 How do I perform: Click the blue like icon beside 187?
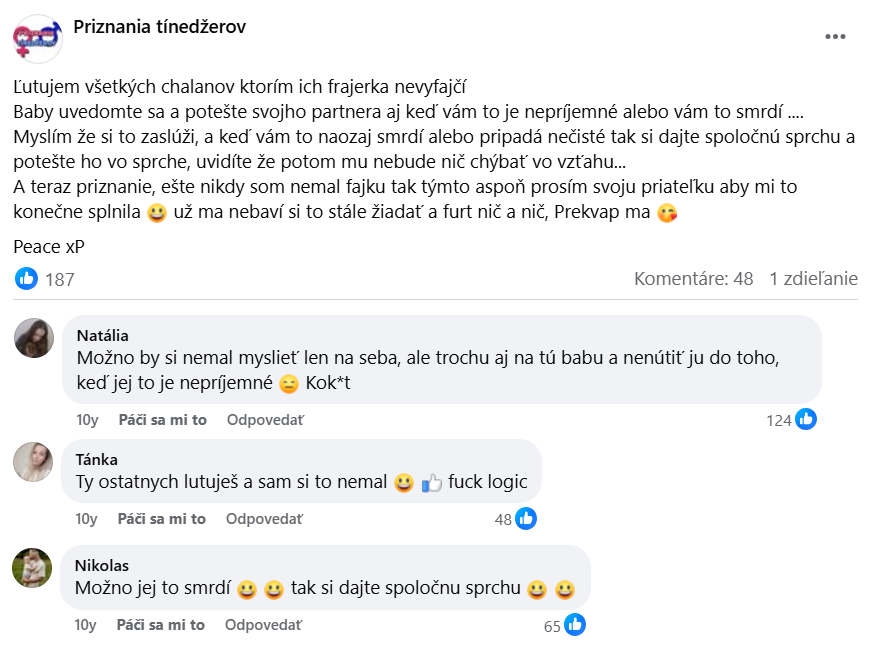coord(26,279)
